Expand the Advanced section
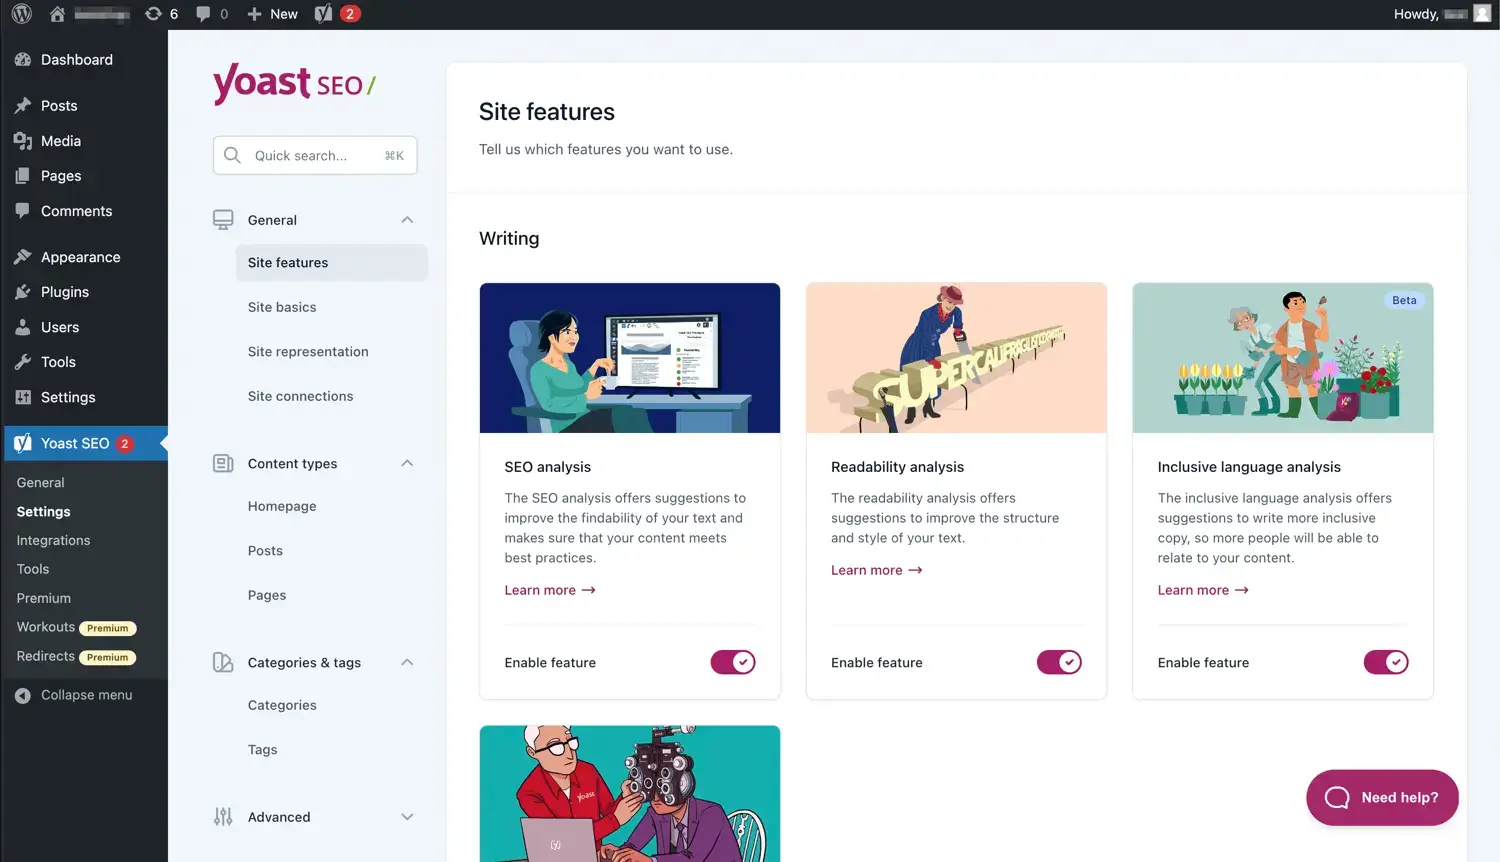Image resolution: width=1500 pixels, height=862 pixels. click(407, 817)
